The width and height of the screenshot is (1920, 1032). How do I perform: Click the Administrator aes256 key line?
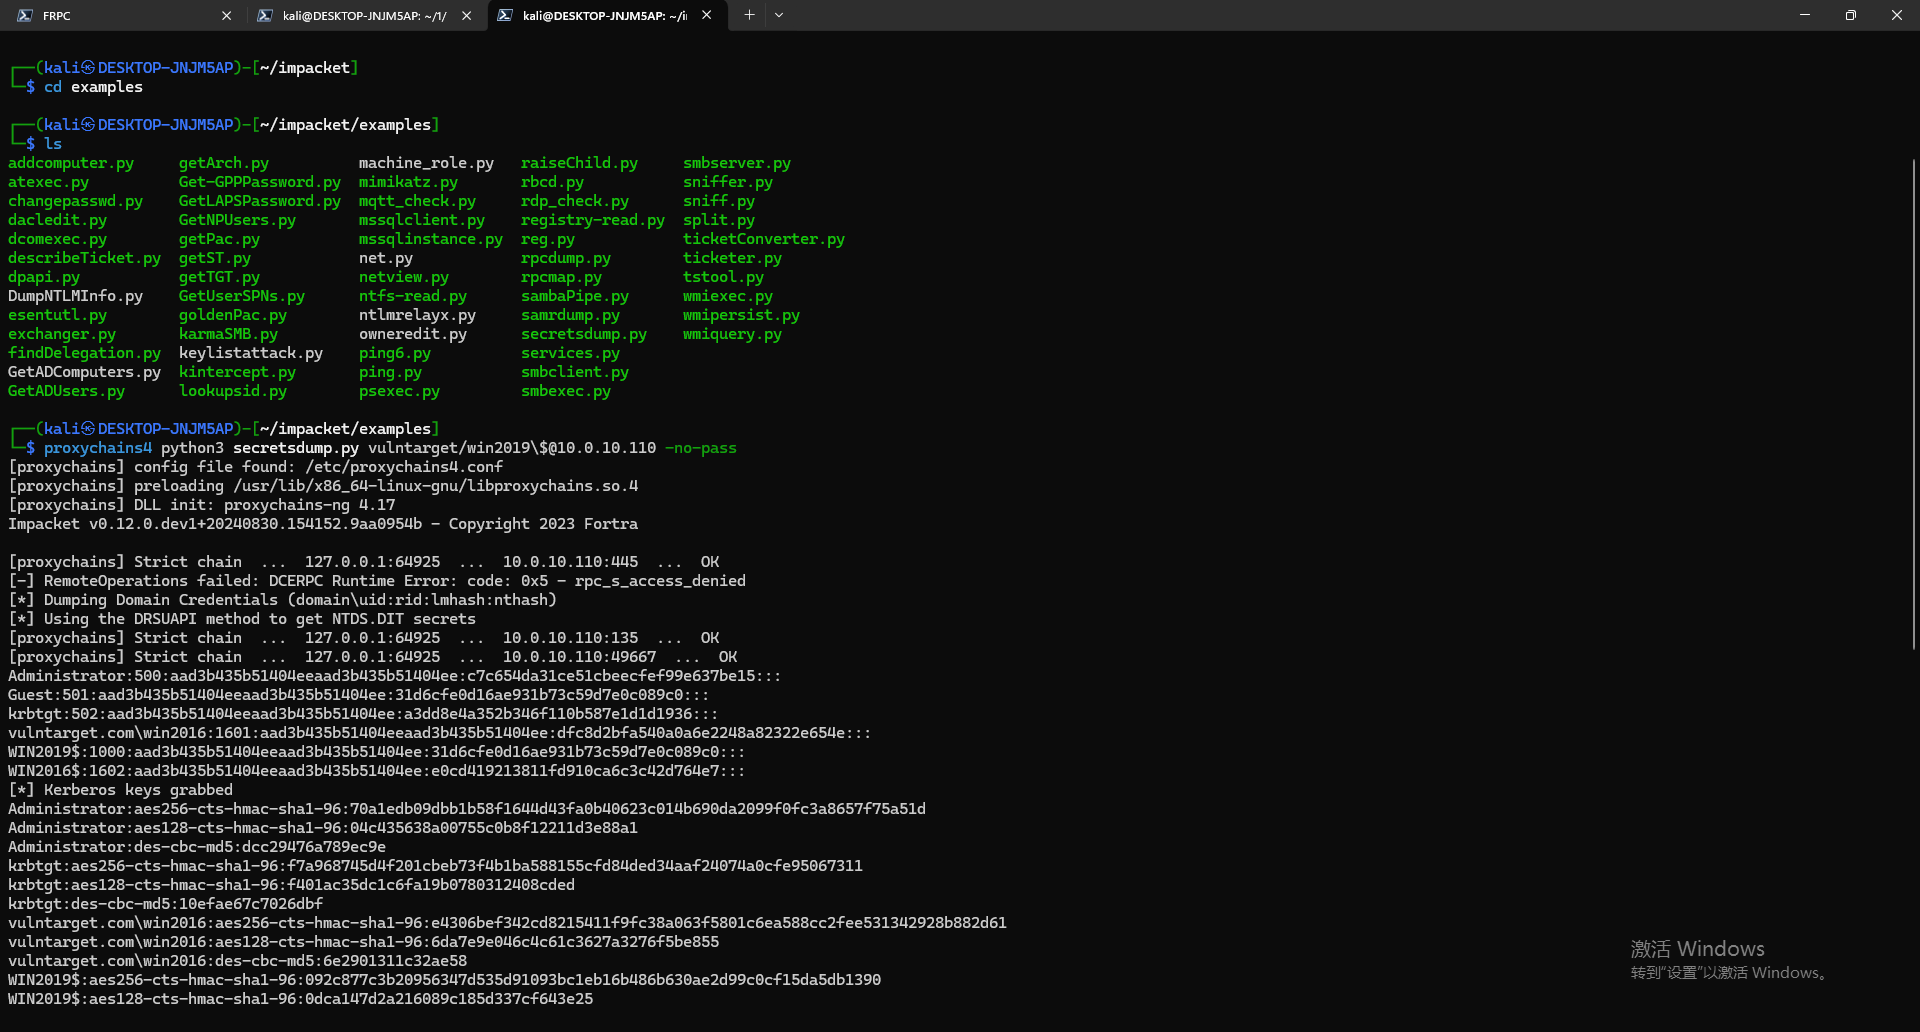pos(467,809)
